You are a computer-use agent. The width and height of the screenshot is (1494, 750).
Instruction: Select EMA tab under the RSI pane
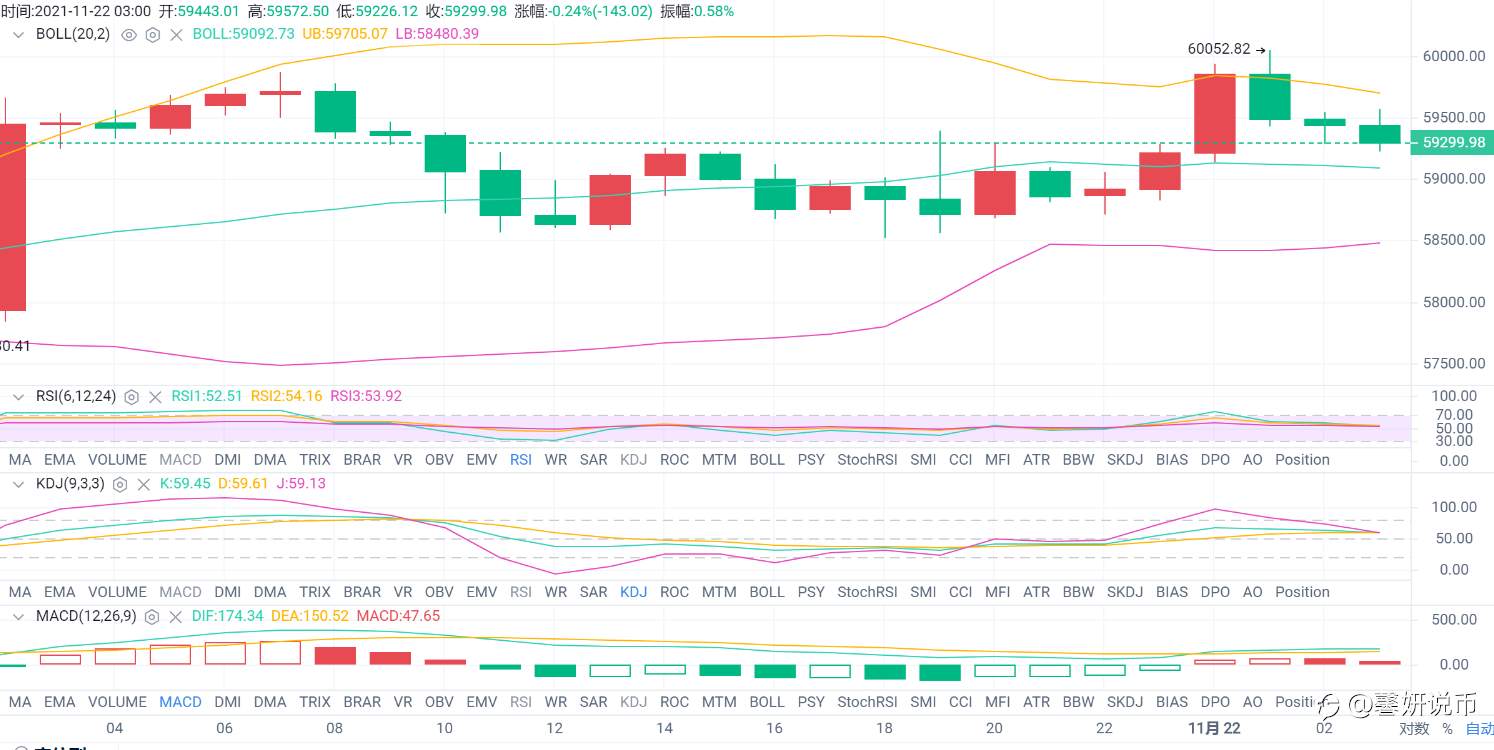tap(60, 460)
